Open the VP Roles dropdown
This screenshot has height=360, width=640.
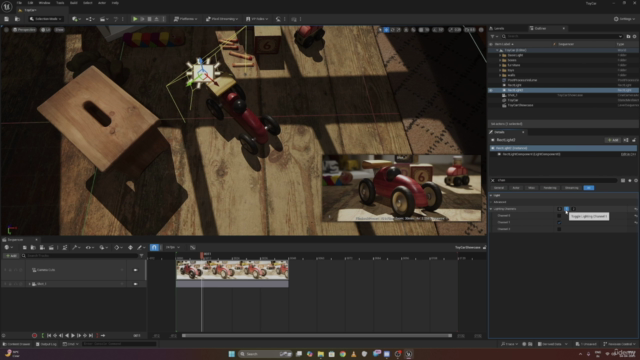[257, 19]
